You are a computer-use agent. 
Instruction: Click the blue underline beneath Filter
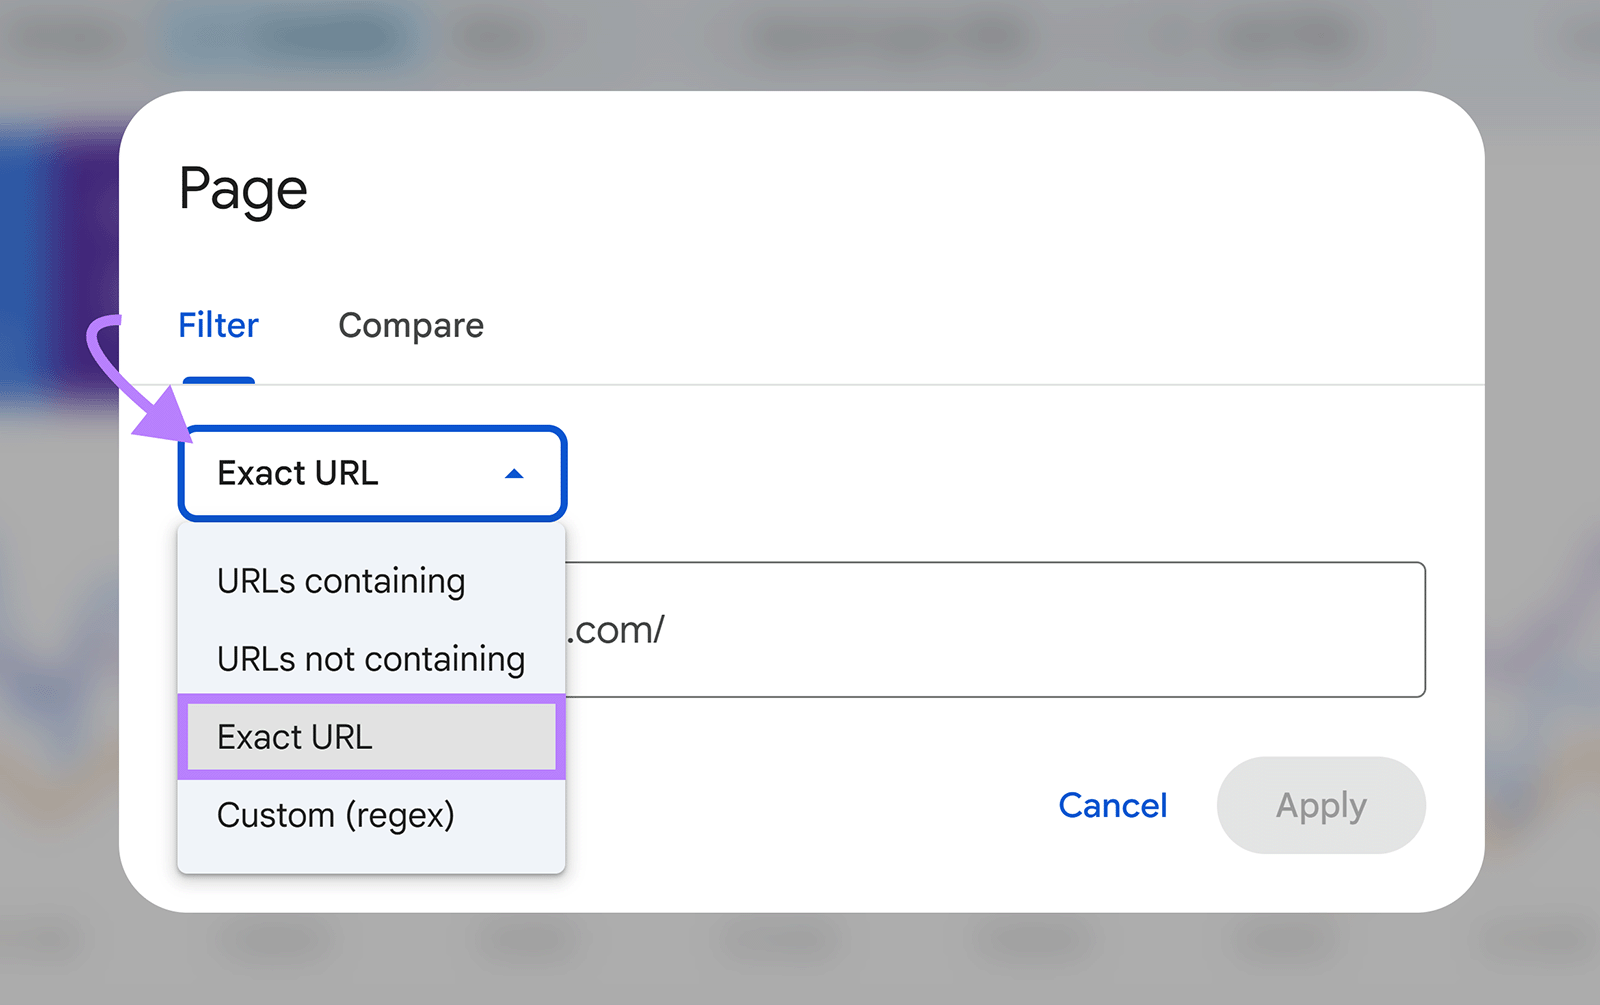218,381
